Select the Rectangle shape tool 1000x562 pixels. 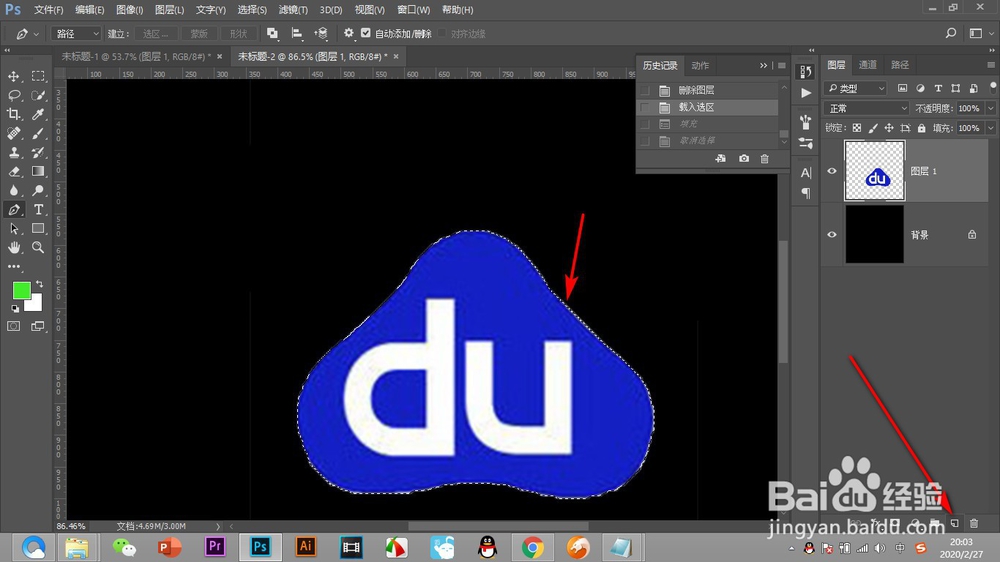pos(38,228)
